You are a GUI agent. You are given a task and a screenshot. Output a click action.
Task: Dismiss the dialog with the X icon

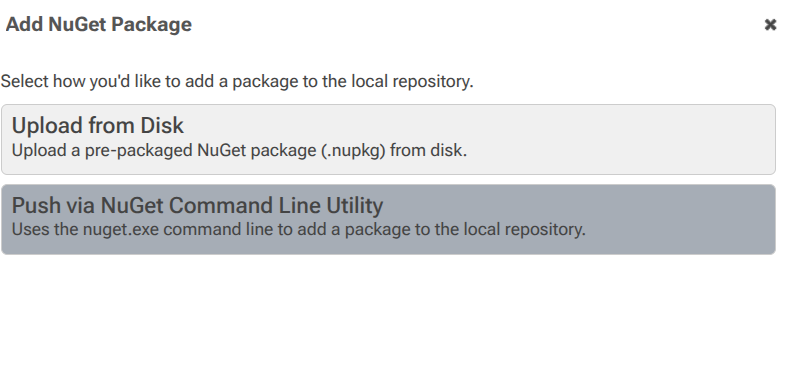pos(770,25)
